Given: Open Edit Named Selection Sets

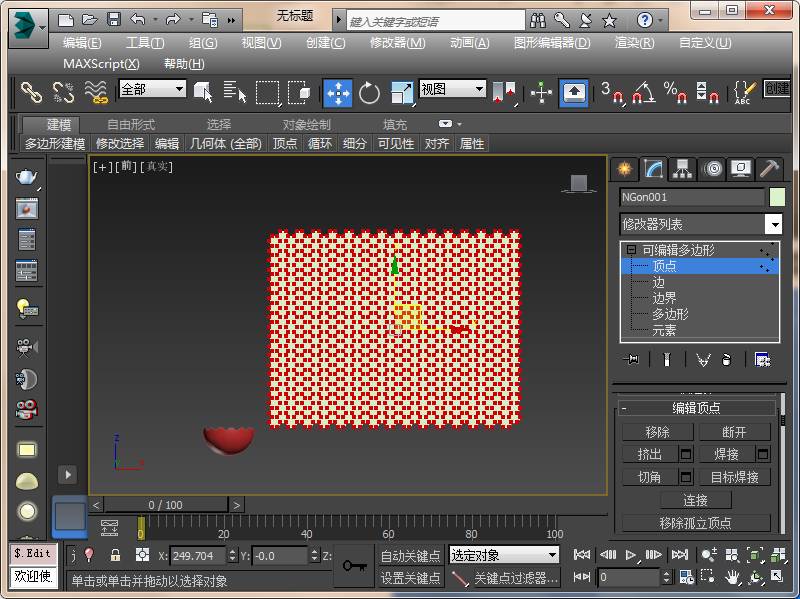Looking at the screenshot, I should 744,92.
